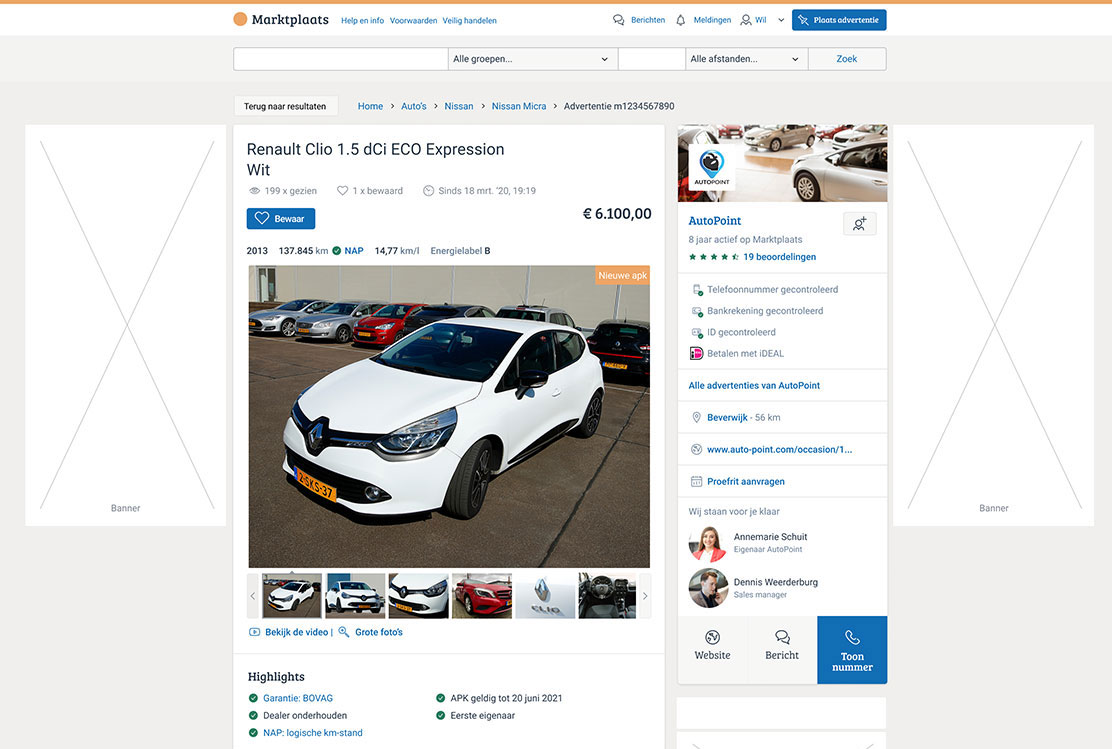
Task: Go to Nissan breadcrumb
Action: [x=459, y=106]
